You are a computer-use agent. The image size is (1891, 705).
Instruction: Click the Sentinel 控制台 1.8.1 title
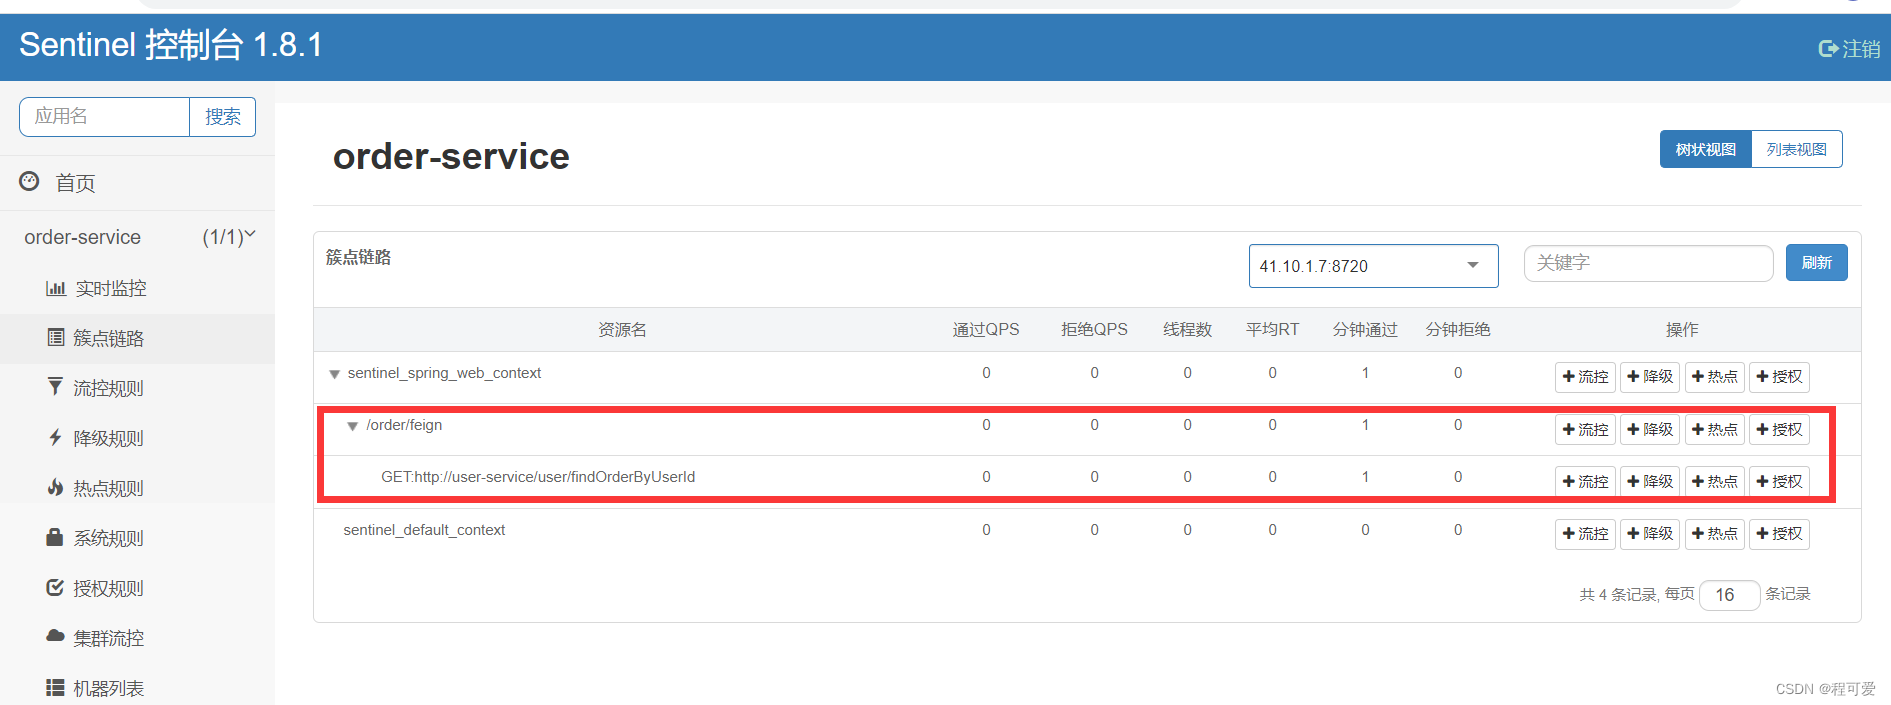[x=170, y=45]
